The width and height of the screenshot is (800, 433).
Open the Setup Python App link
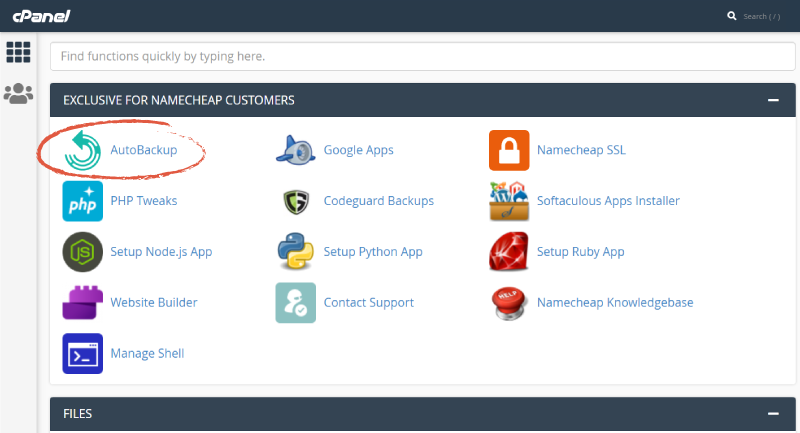[373, 252]
